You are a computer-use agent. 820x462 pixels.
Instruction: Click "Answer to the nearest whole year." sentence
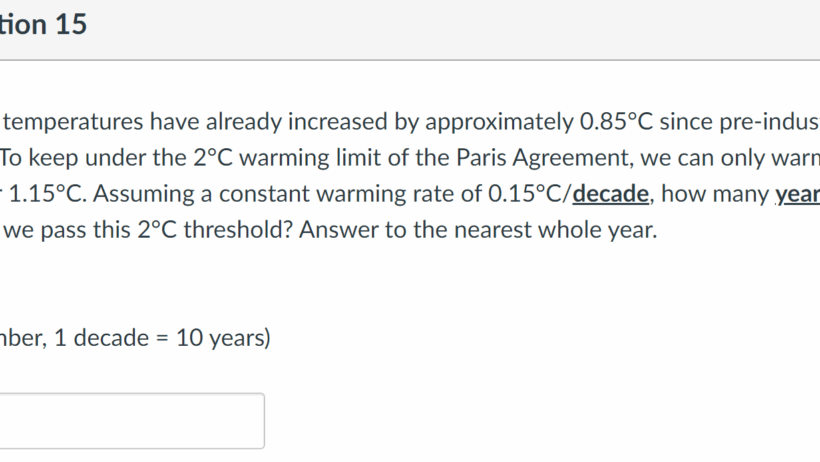pyautogui.click(x=478, y=230)
